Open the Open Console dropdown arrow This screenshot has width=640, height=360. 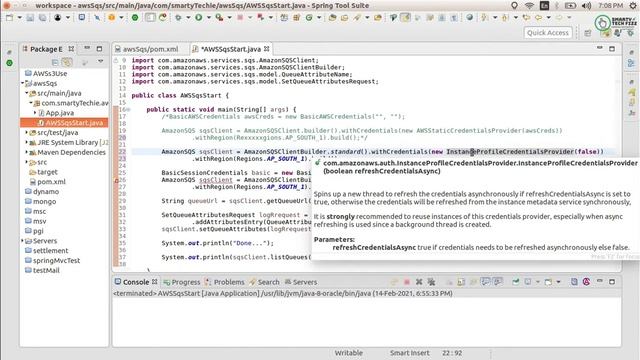(559, 282)
